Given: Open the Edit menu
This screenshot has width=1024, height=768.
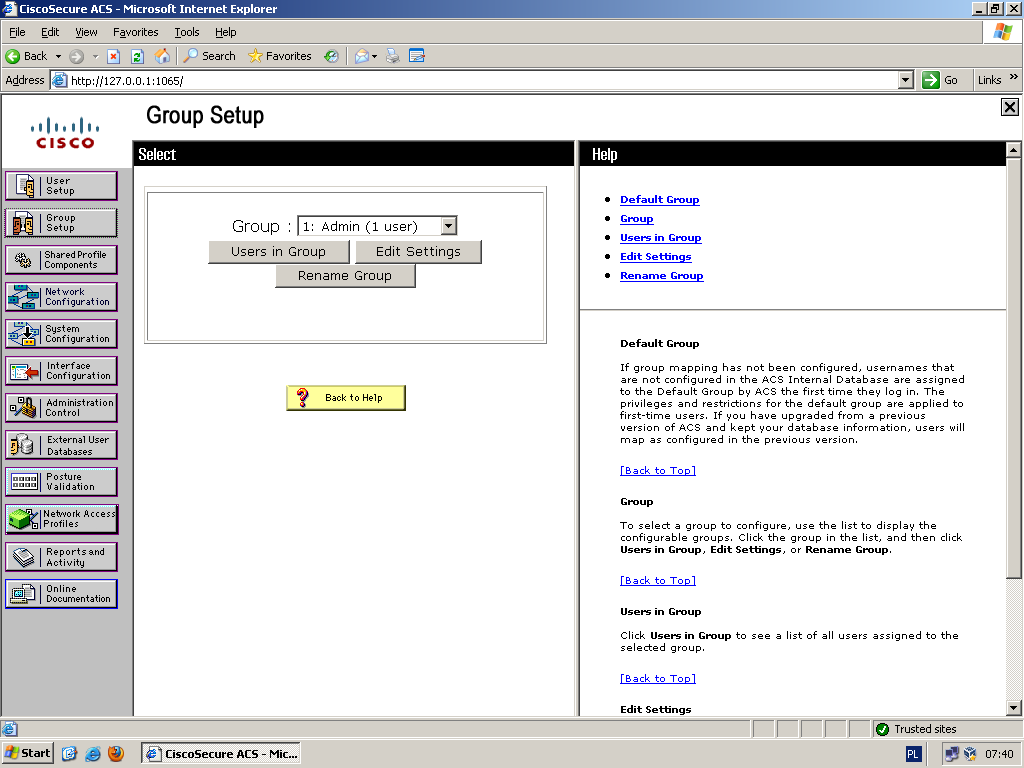Looking at the screenshot, I should (50, 32).
